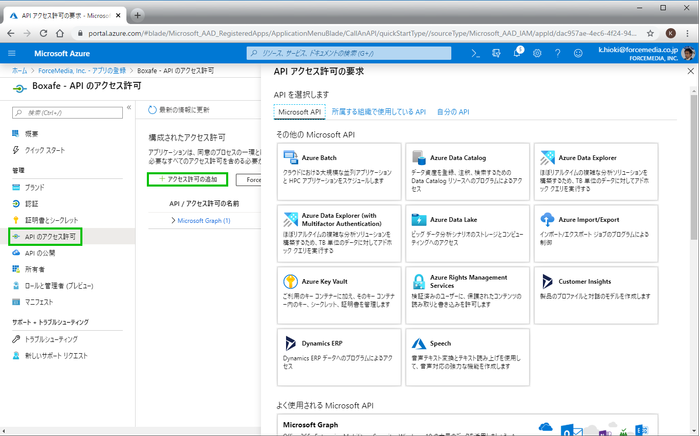Viewport: 700px width, 436px height.
Task: Open the help question mark icon
Action: click(558, 53)
